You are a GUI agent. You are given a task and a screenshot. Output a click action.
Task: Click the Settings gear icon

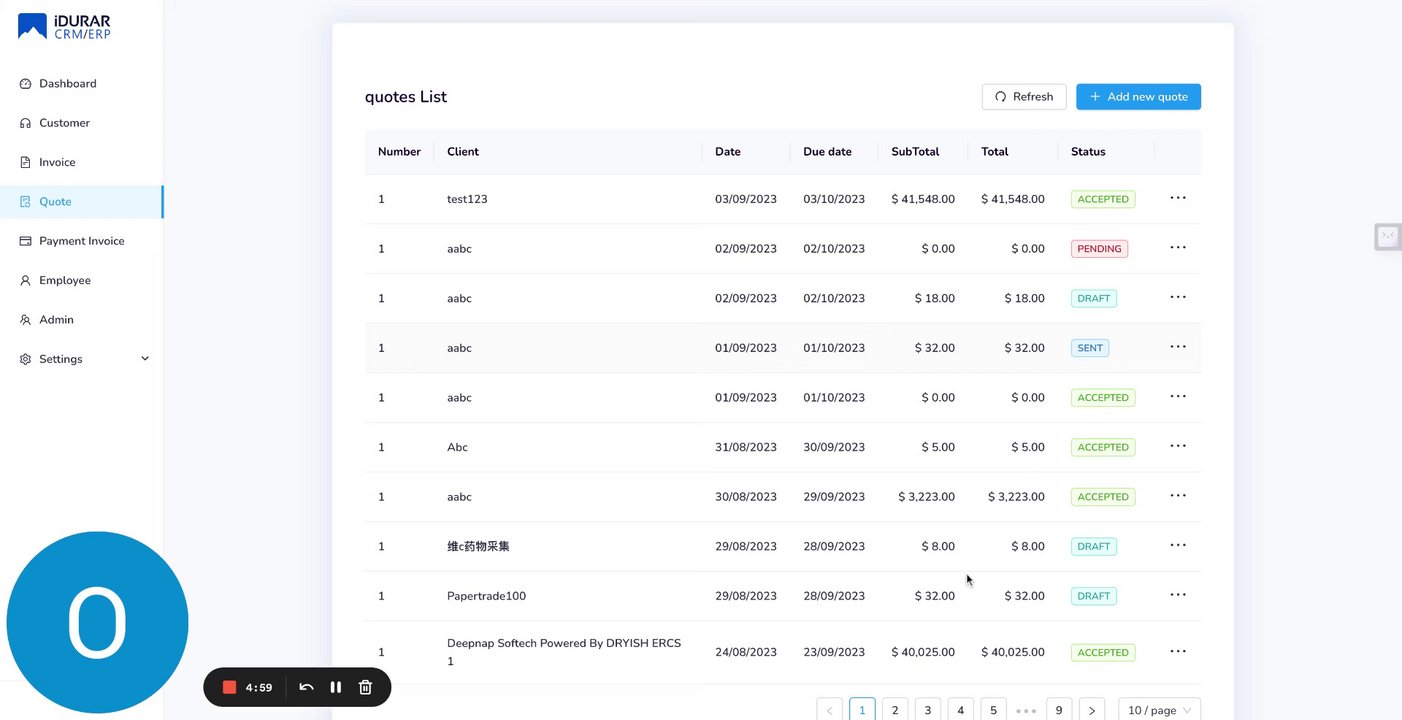pos(26,359)
